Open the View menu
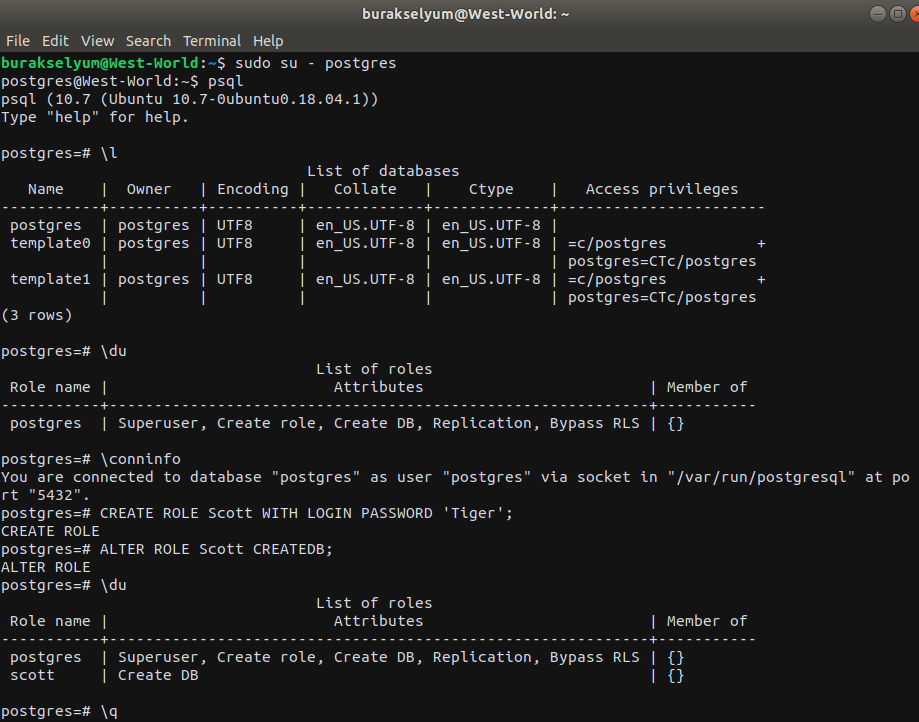The width and height of the screenshot is (919, 722). (97, 41)
